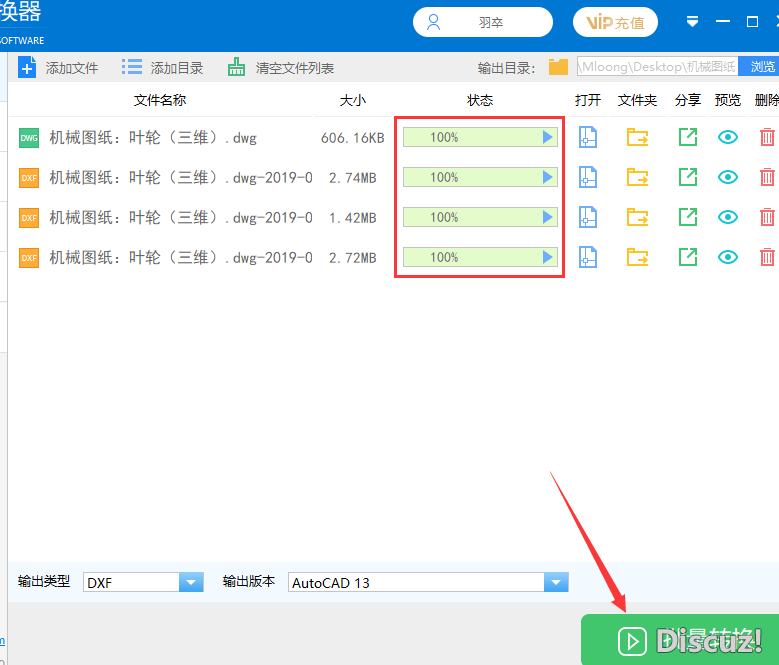Delete the fourth file from the list
This screenshot has width=779, height=665.
(x=767, y=257)
